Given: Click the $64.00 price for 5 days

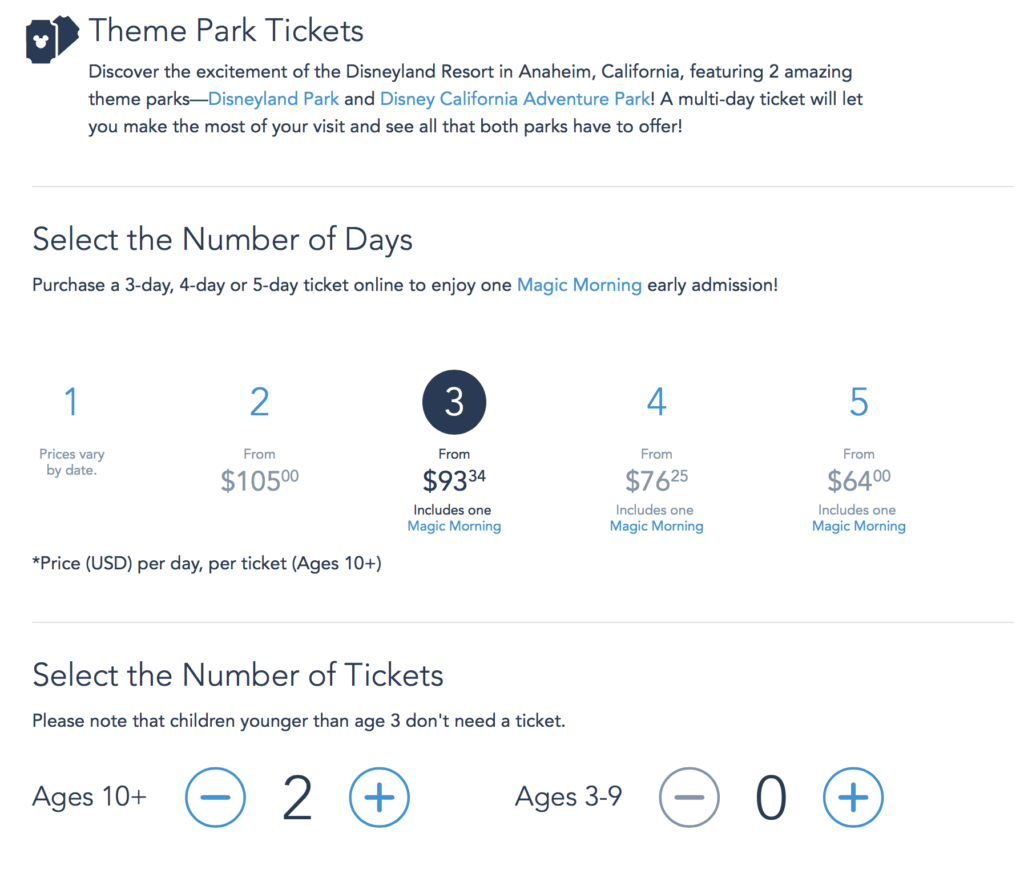Looking at the screenshot, I should click(858, 481).
